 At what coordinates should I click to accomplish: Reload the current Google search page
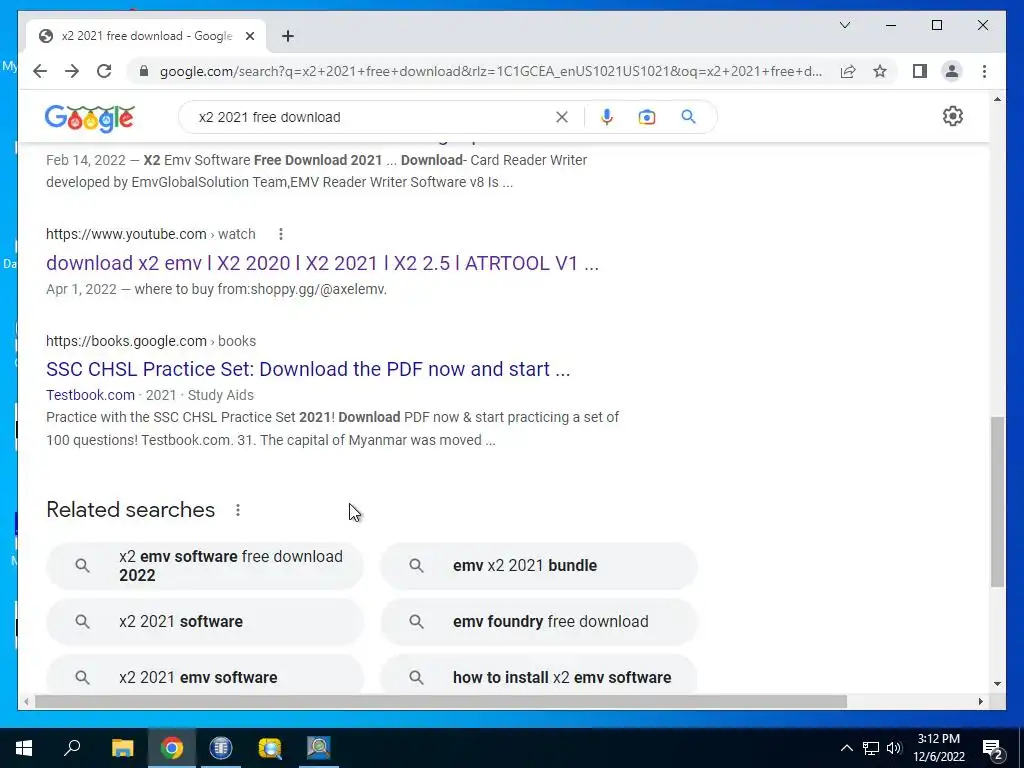tap(104, 71)
